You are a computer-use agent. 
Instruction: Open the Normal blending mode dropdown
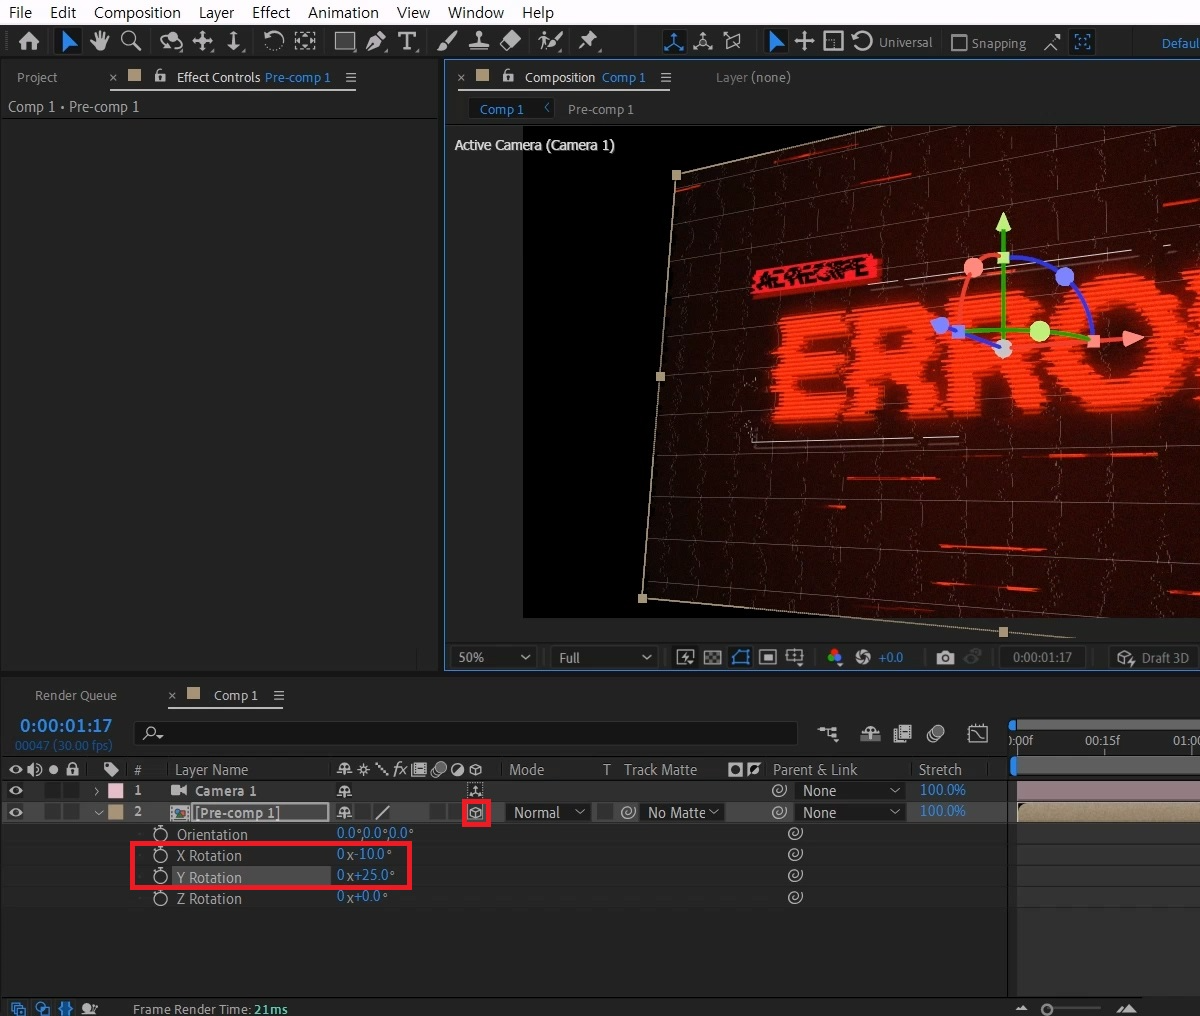(548, 813)
